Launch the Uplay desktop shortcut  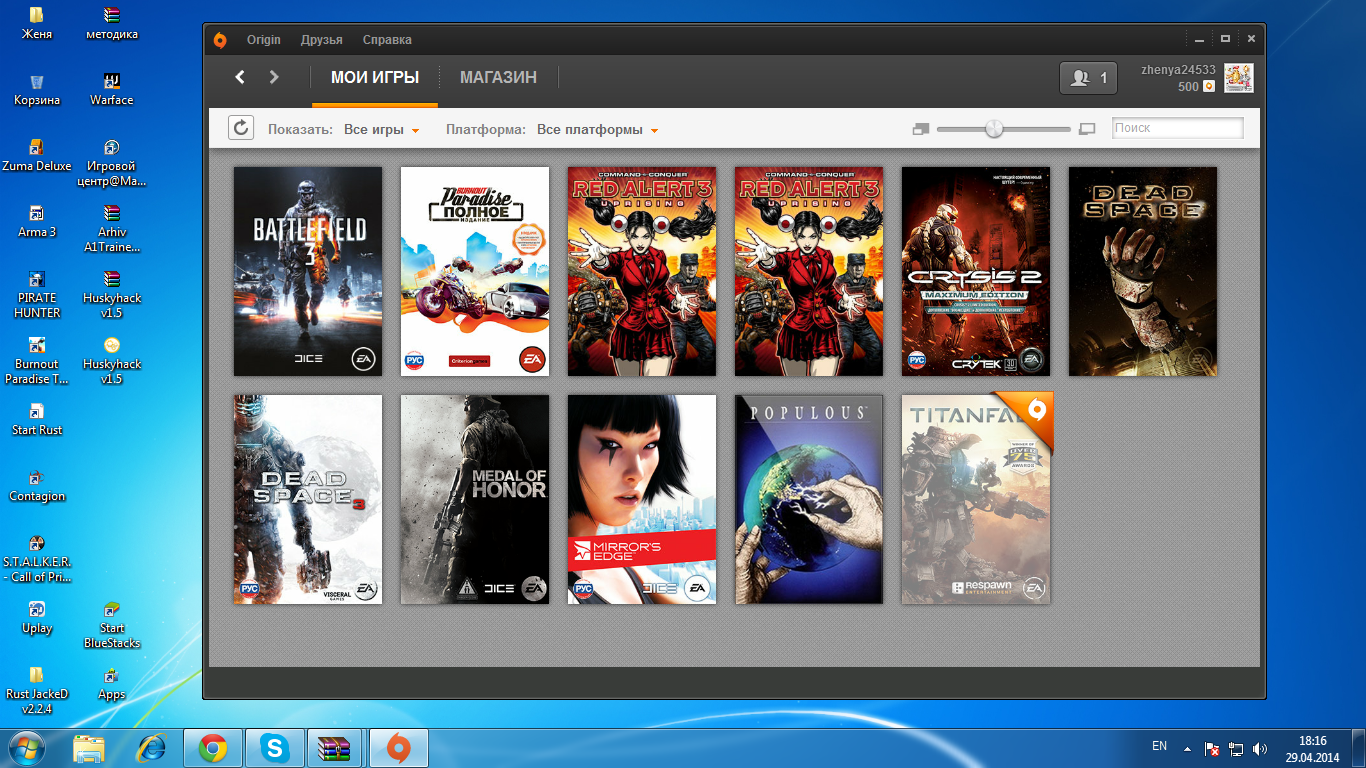point(37,617)
